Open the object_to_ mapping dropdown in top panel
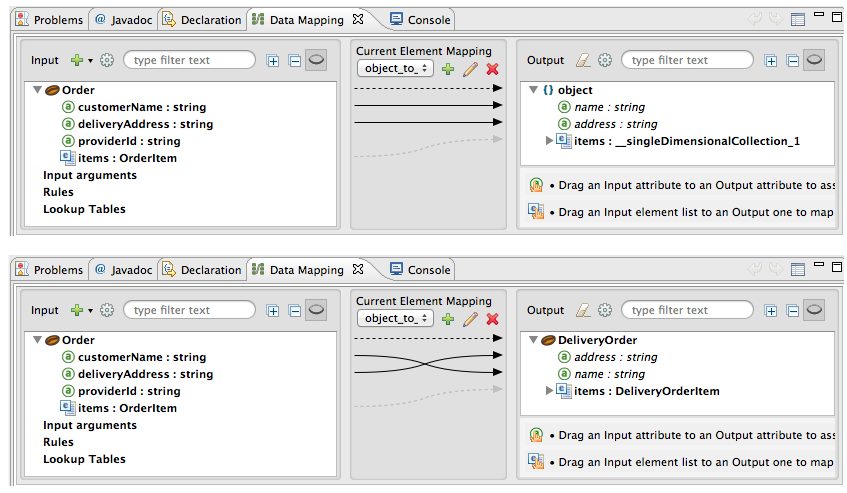Image resolution: width=847 pixels, height=493 pixels. [396, 68]
